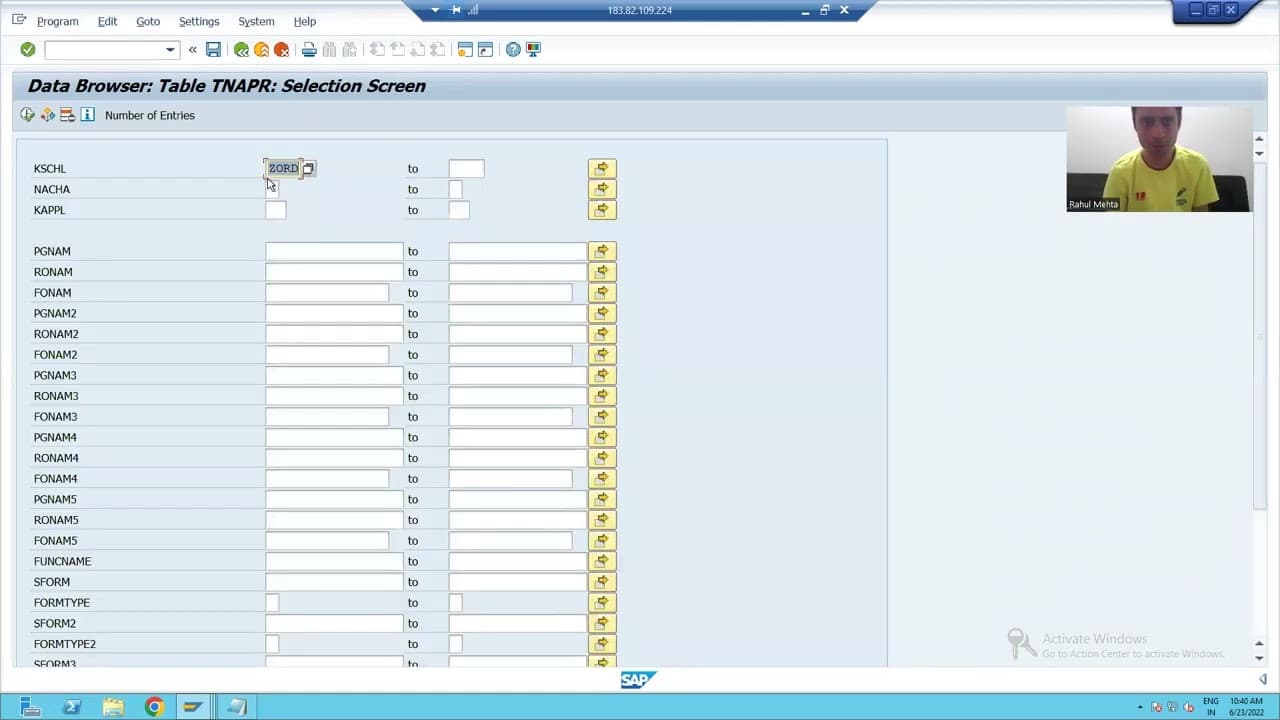
Task: Click the SFORM2 lower limit input field
Action: [x=334, y=623]
